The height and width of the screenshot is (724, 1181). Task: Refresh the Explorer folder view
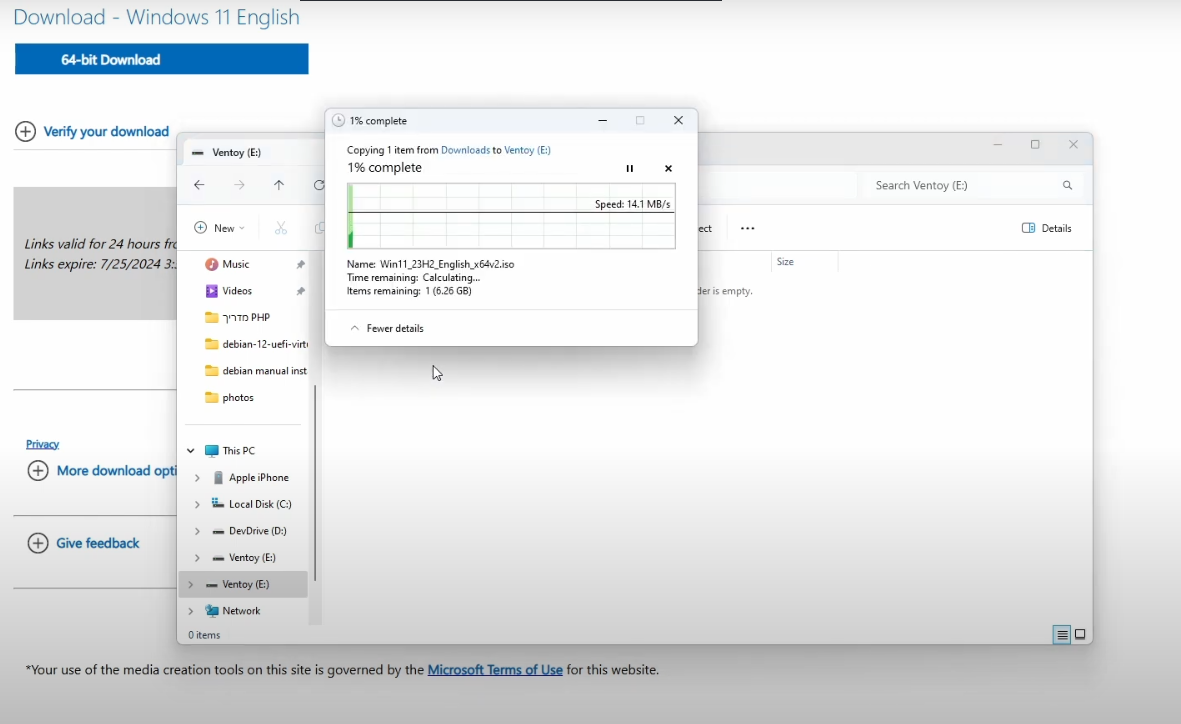pyautogui.click(x=319, y=185)
